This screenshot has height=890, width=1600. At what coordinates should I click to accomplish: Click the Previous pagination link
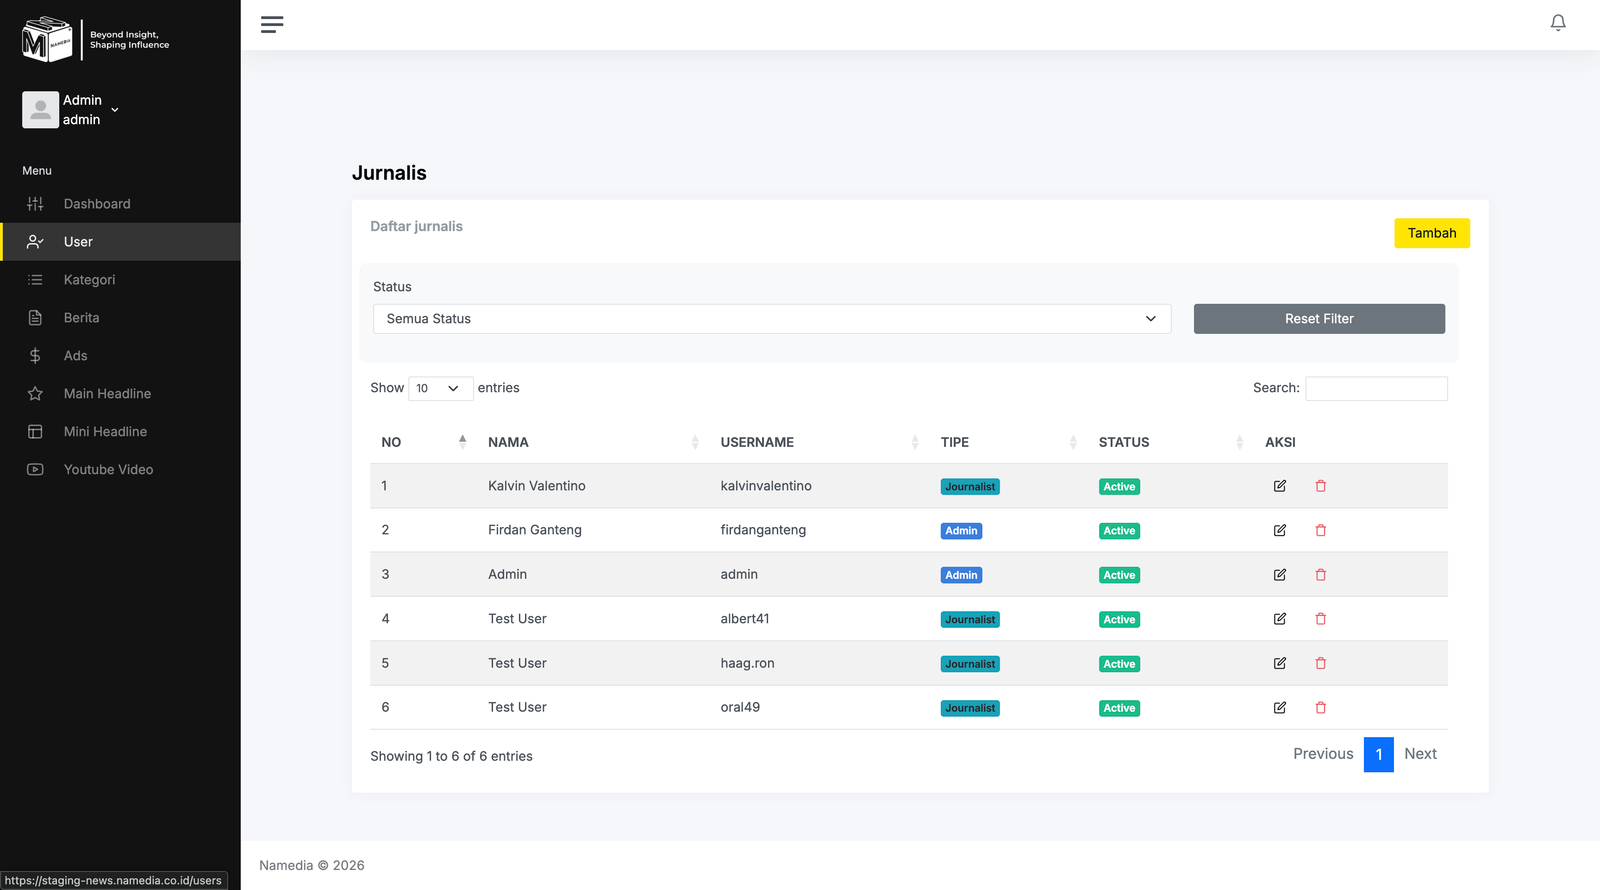pyautogui.click(x=1323, y=754)
